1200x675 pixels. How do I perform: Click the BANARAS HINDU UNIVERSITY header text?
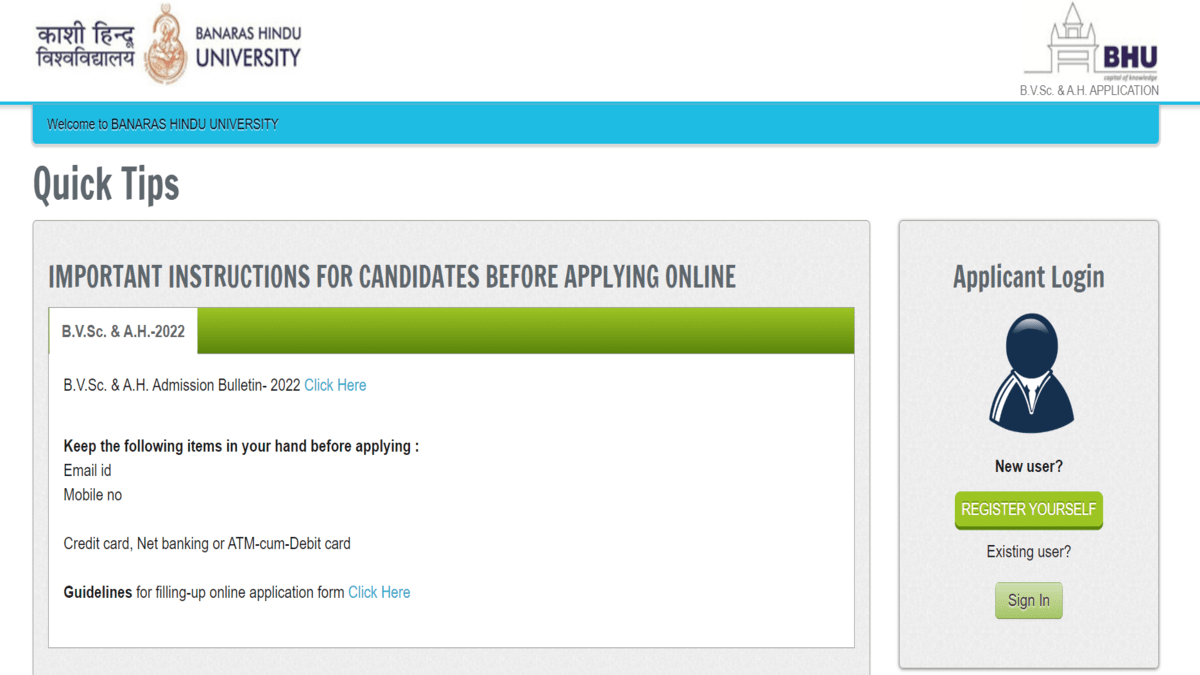point(248,46)
